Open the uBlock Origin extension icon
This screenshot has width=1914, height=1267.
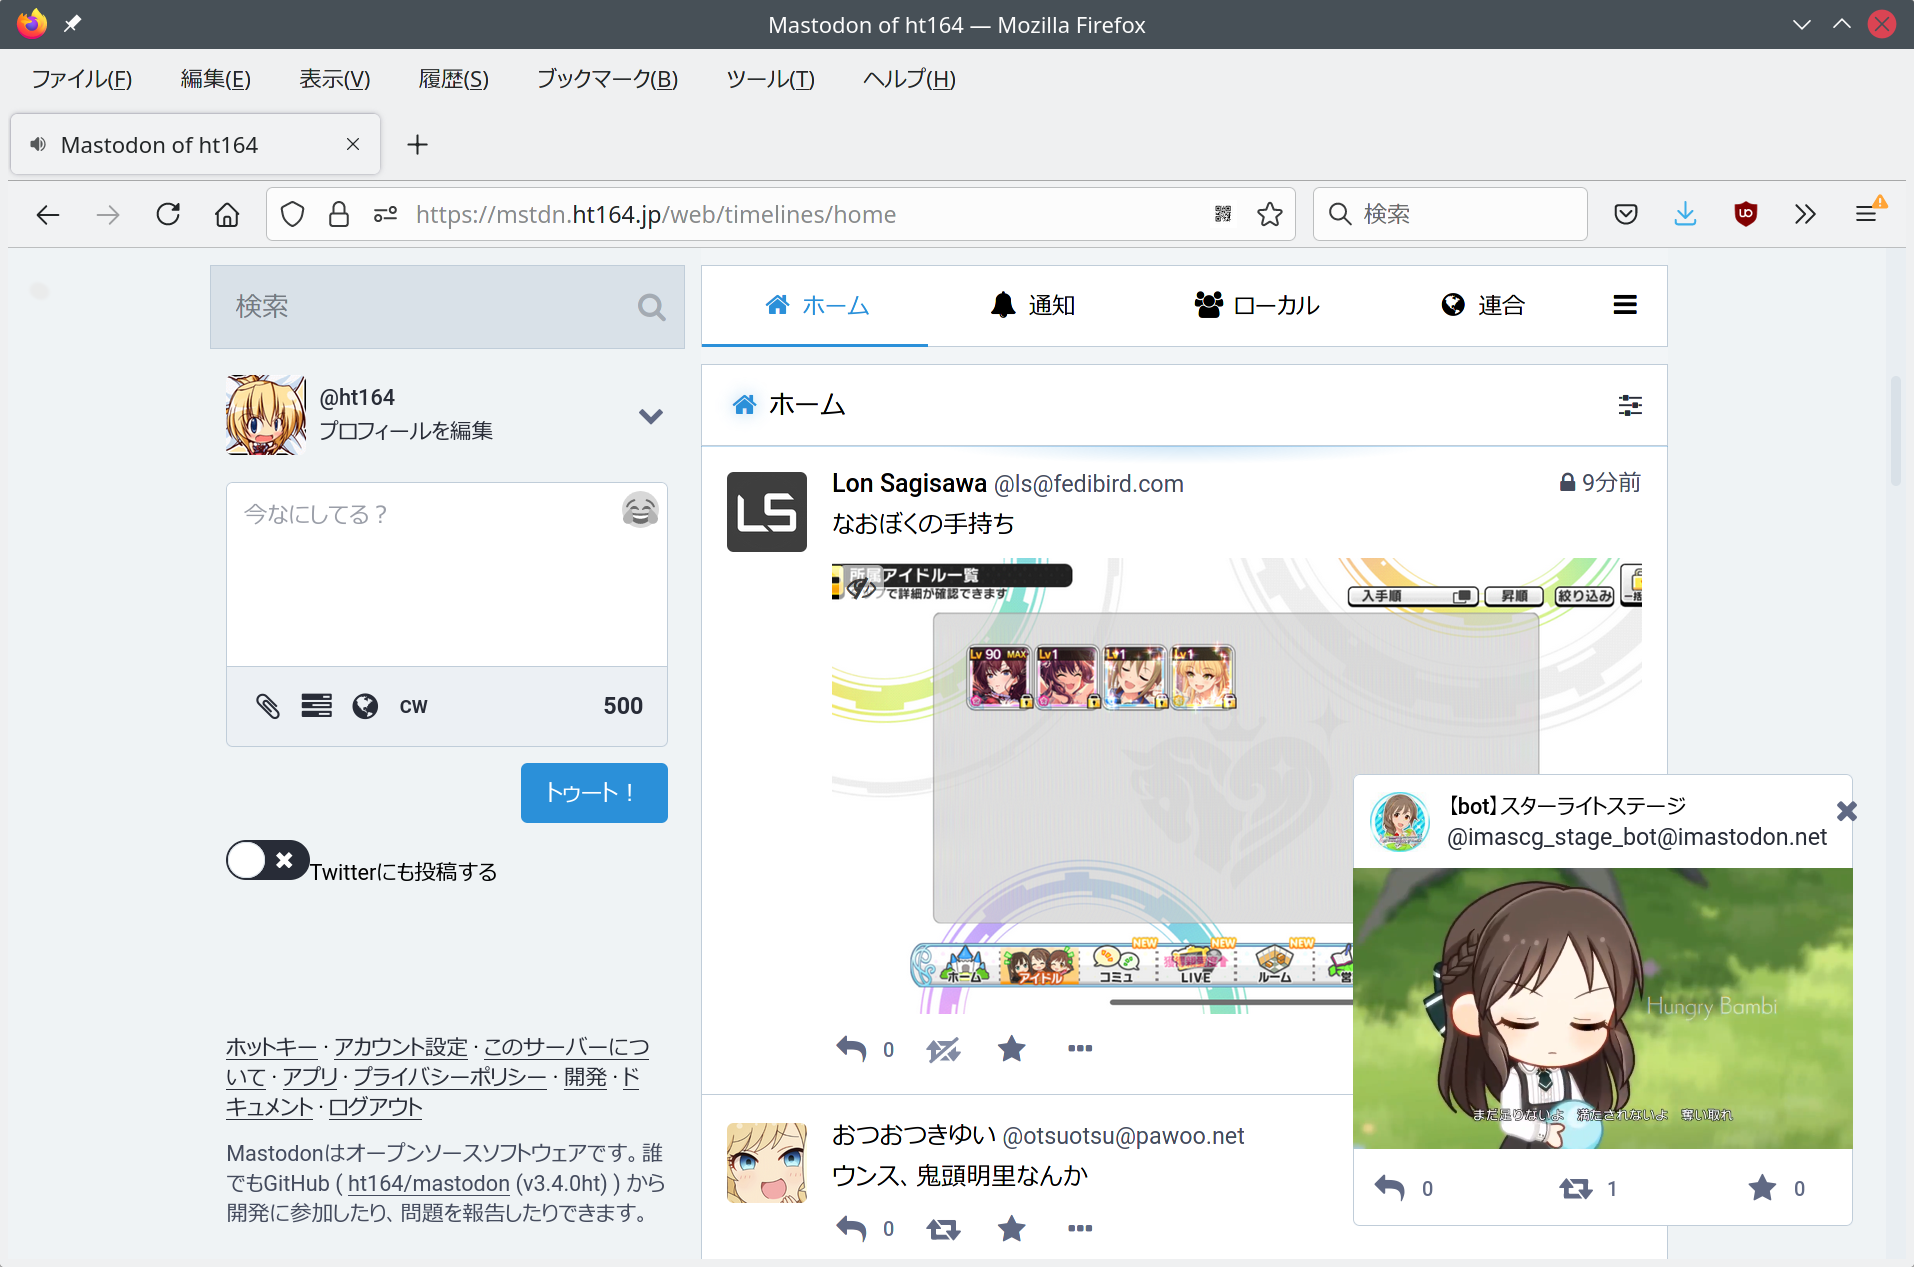pyautogui.click(x=1746, y=214)
